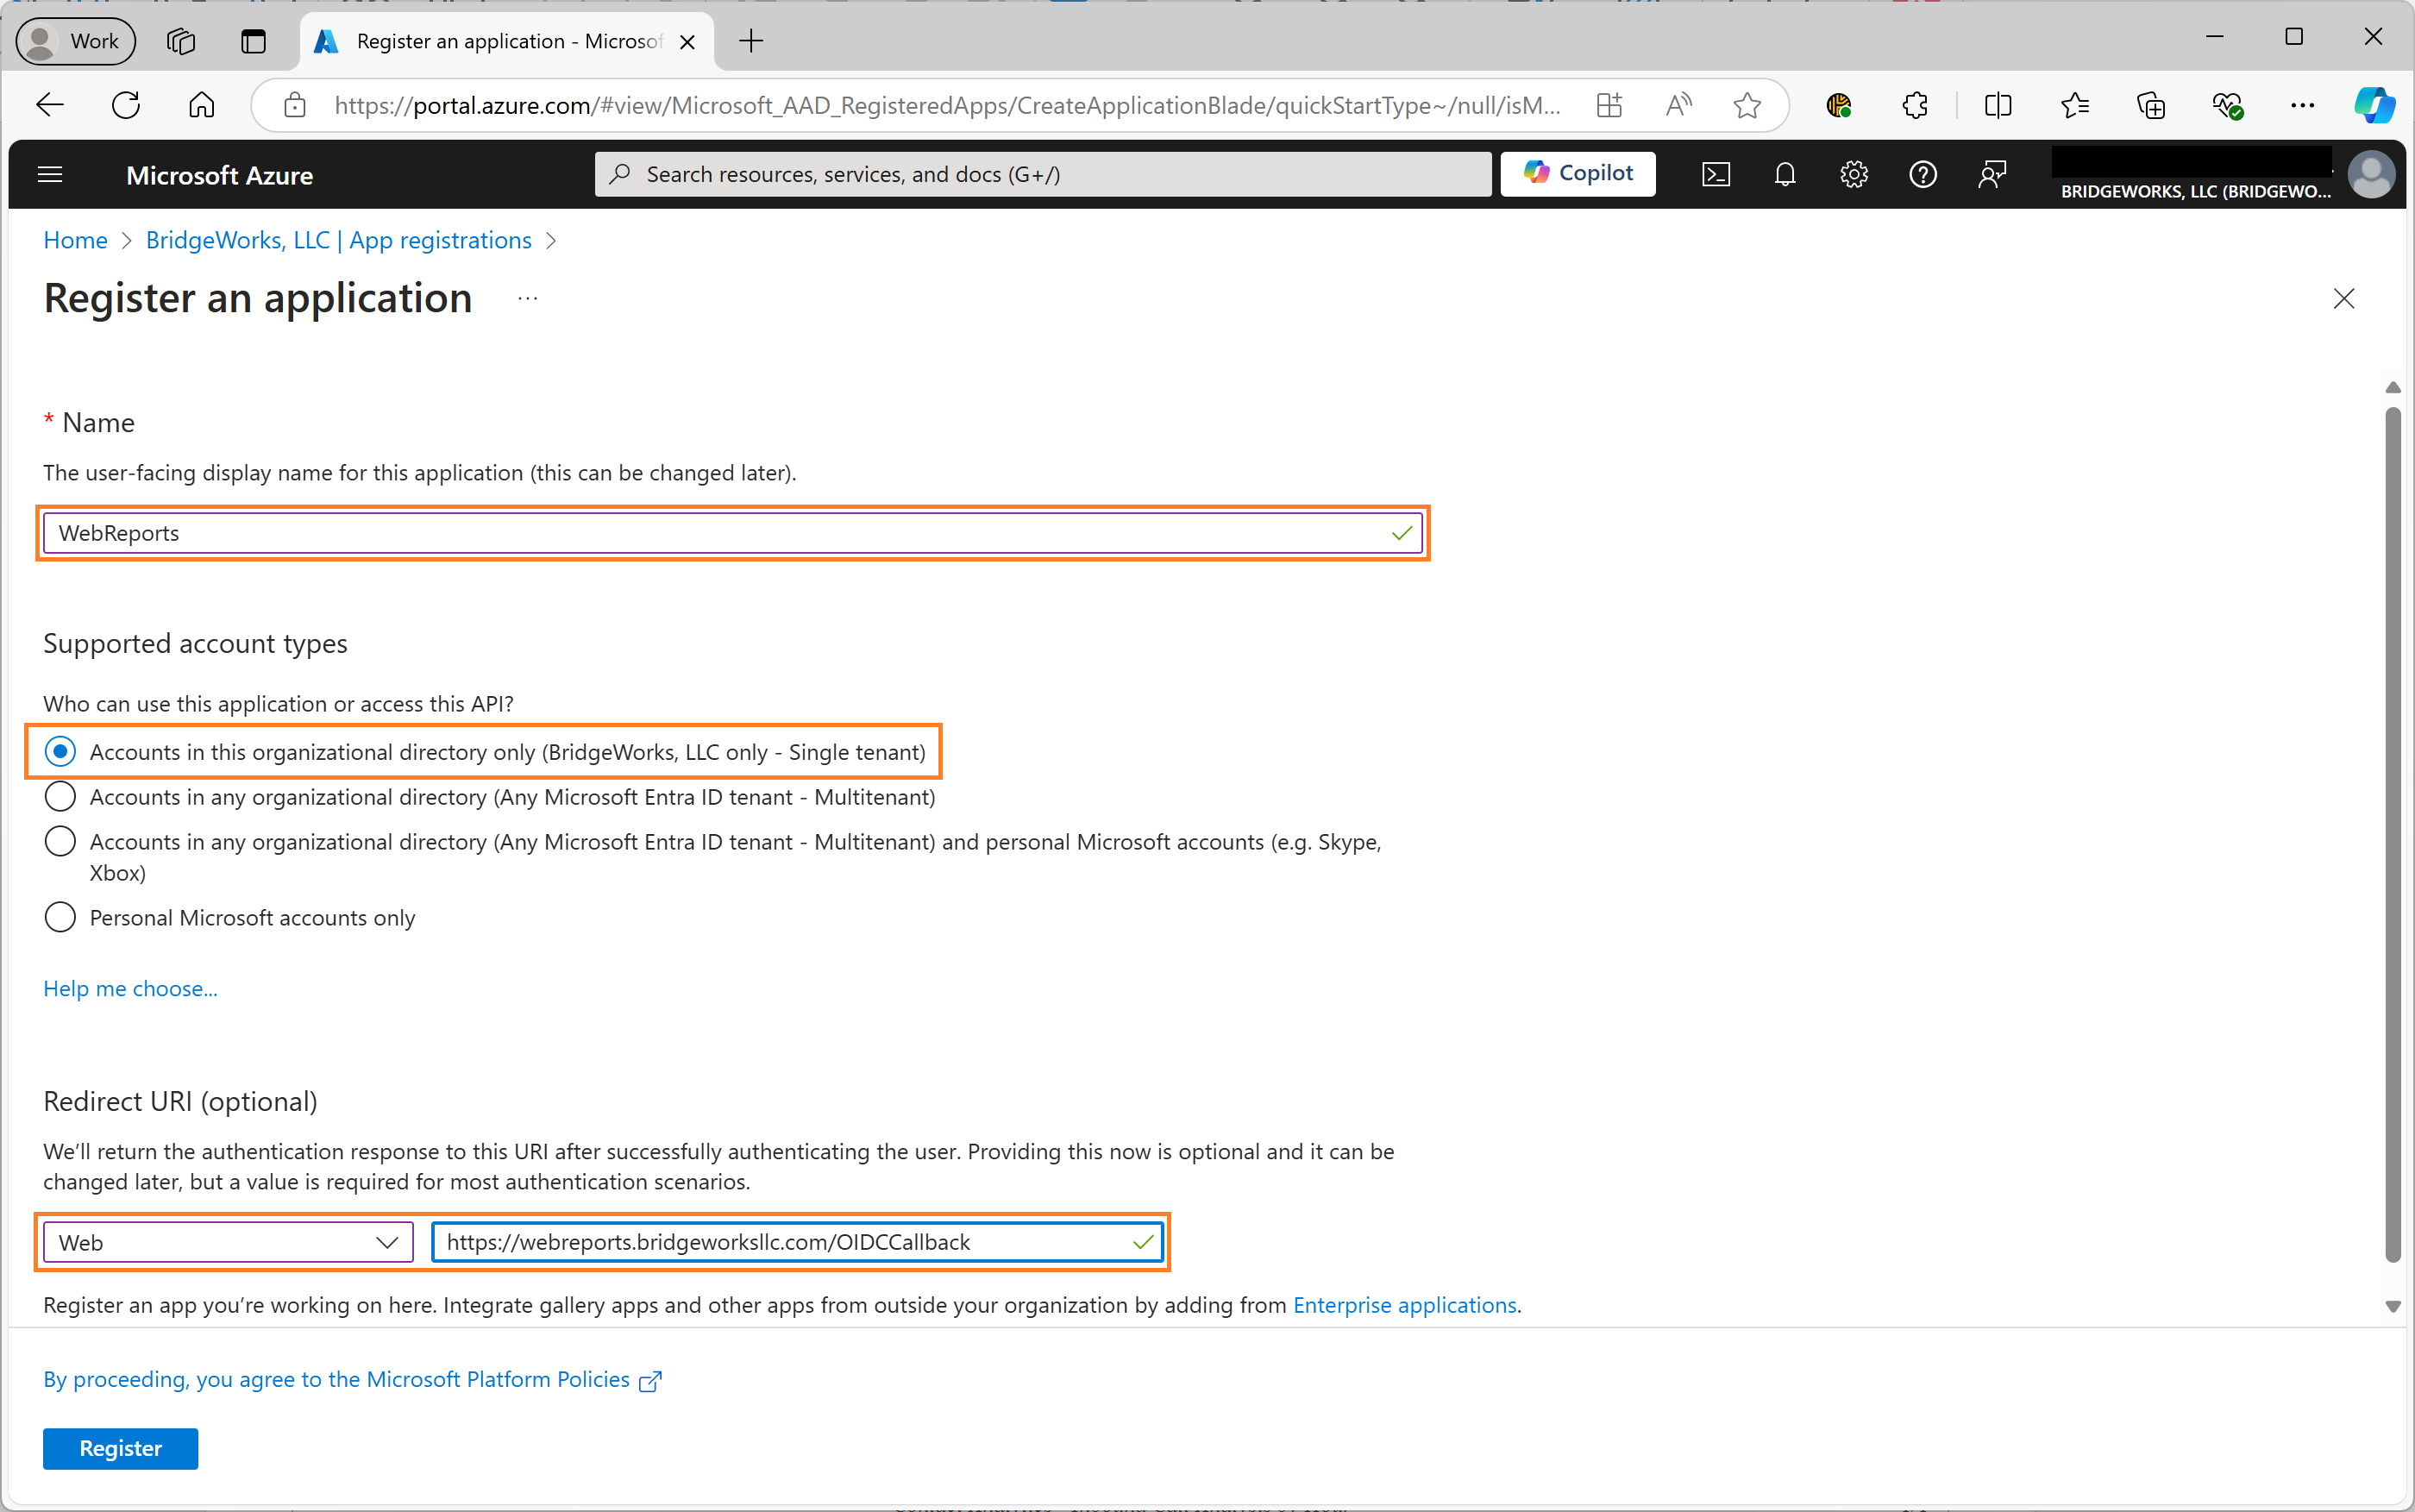The height and width of the screenshot is (1512, 2415).
Task: Open the Azure portal settings gear
Action: pos(1853,174)
